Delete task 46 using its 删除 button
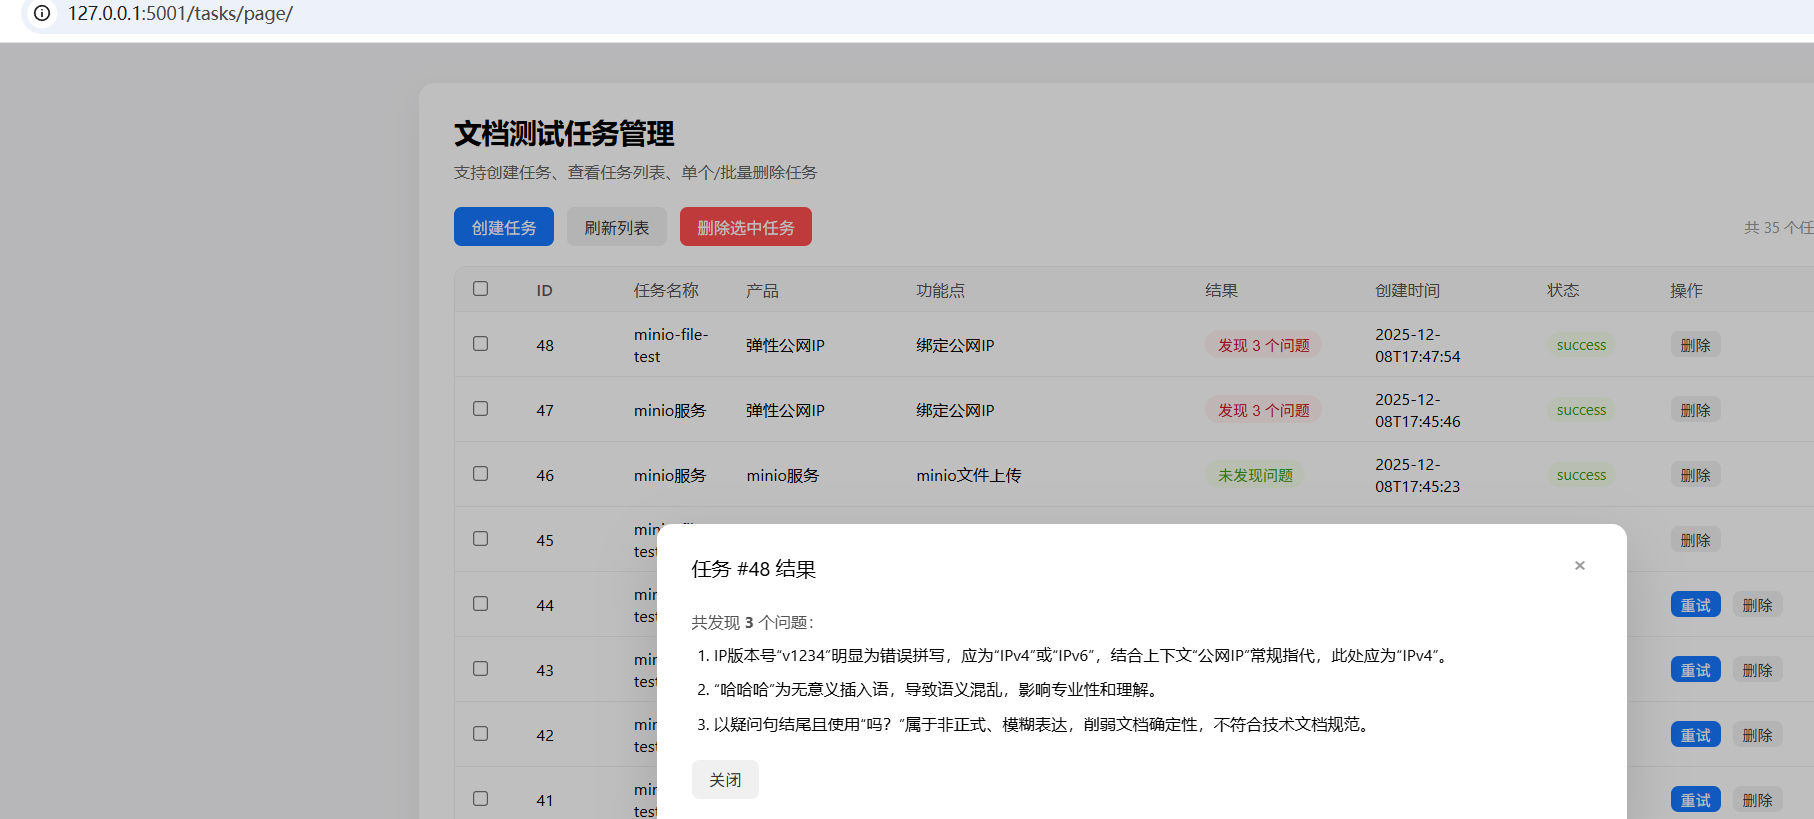The width and height of the screenshot is (1814, 819). click(x=1695, y=475)
